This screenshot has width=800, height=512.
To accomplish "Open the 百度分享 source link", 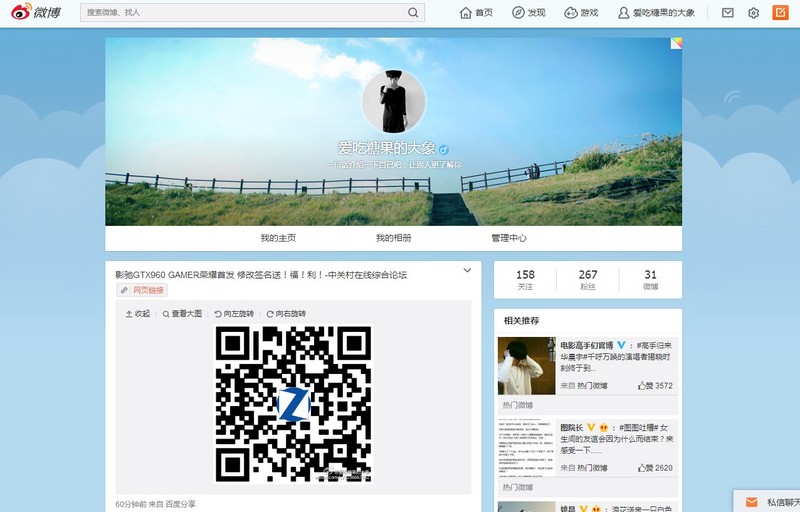I will 181,504.
